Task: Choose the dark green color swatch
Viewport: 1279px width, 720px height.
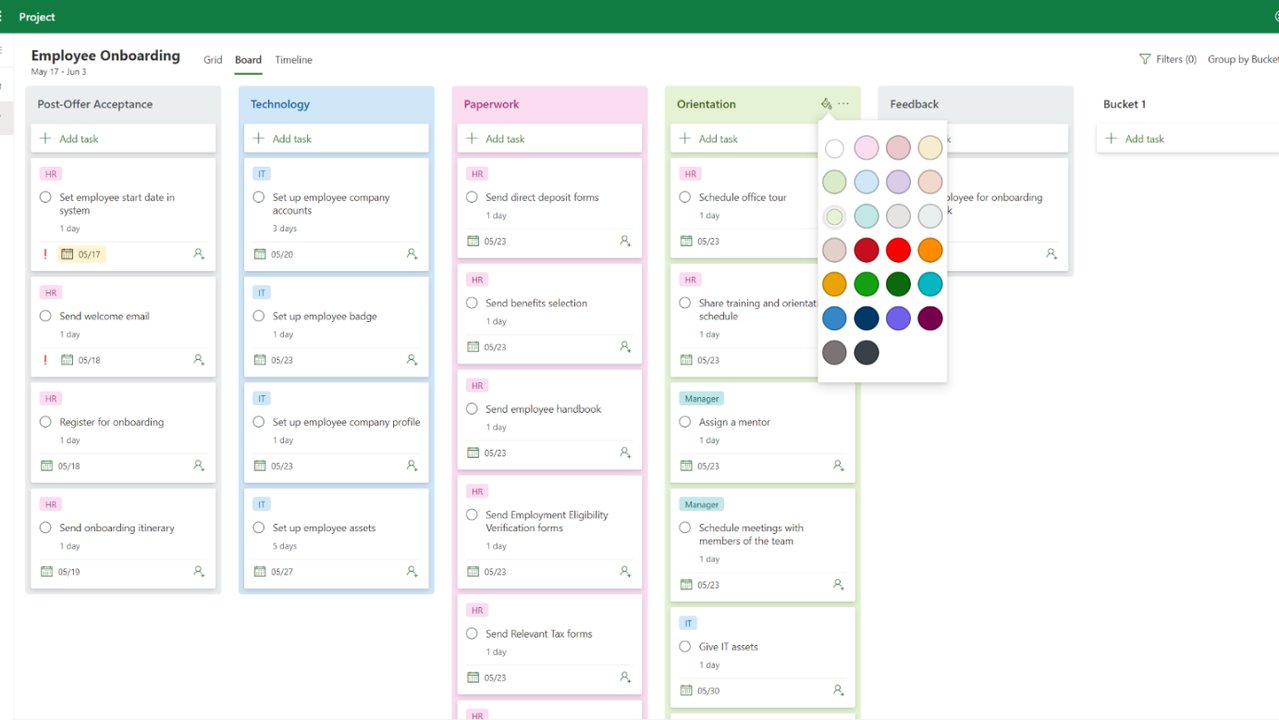Action: pyautogui.click(x=898, y=285)
